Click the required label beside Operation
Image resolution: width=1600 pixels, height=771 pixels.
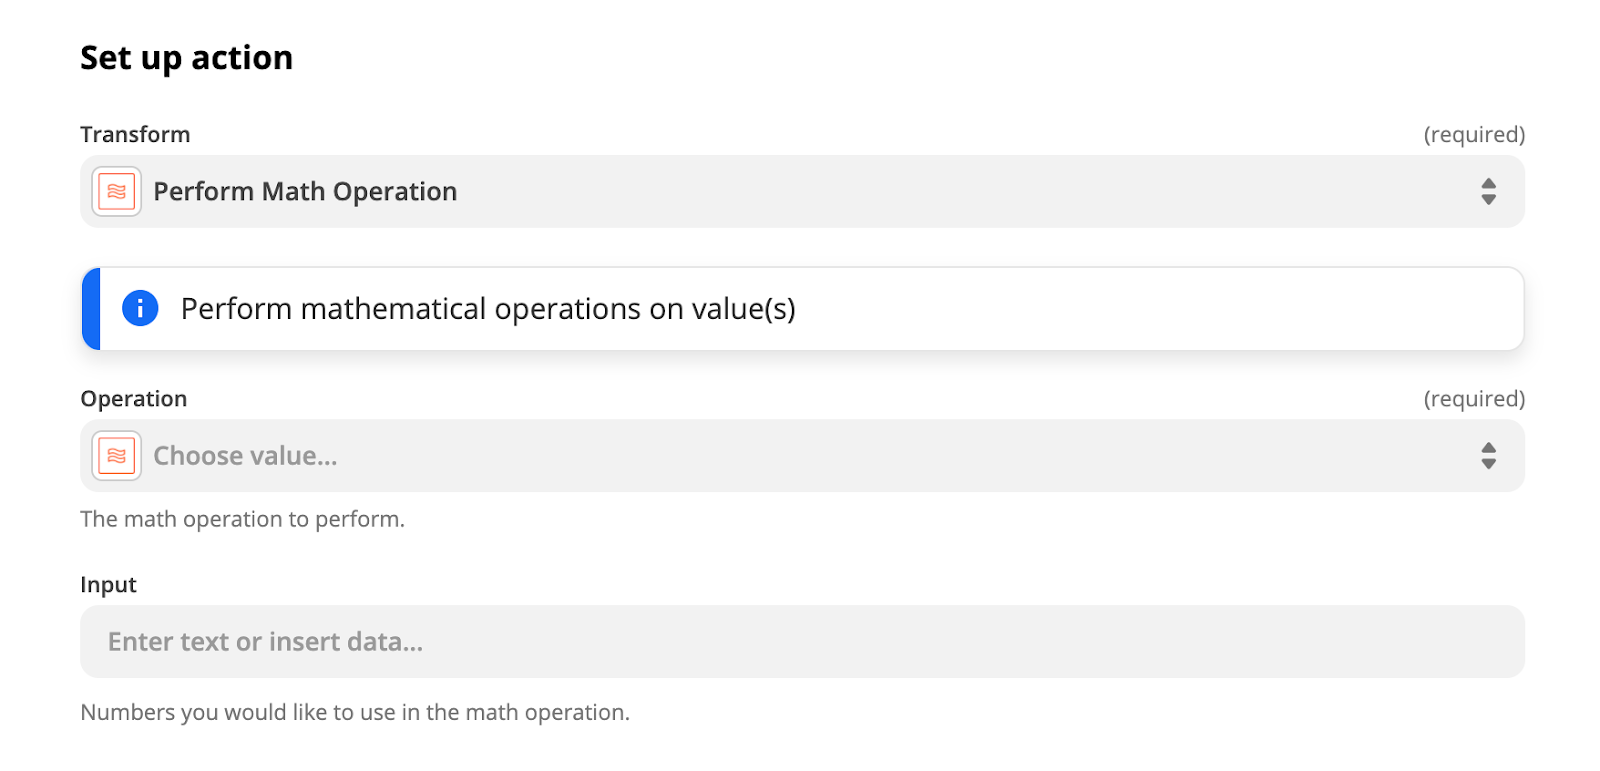(x=1474, y=399)
